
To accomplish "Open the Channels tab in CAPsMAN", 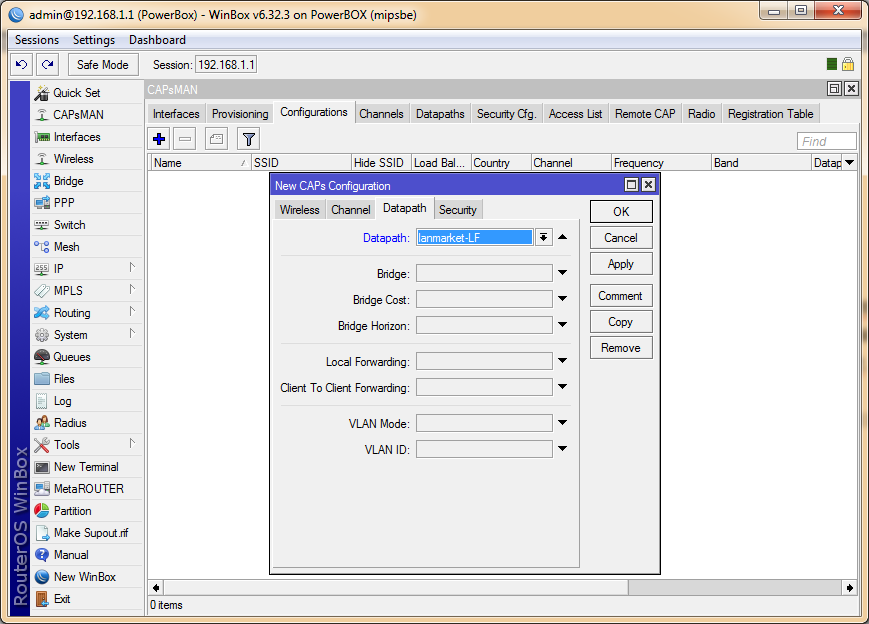I will tap(381, 114).
